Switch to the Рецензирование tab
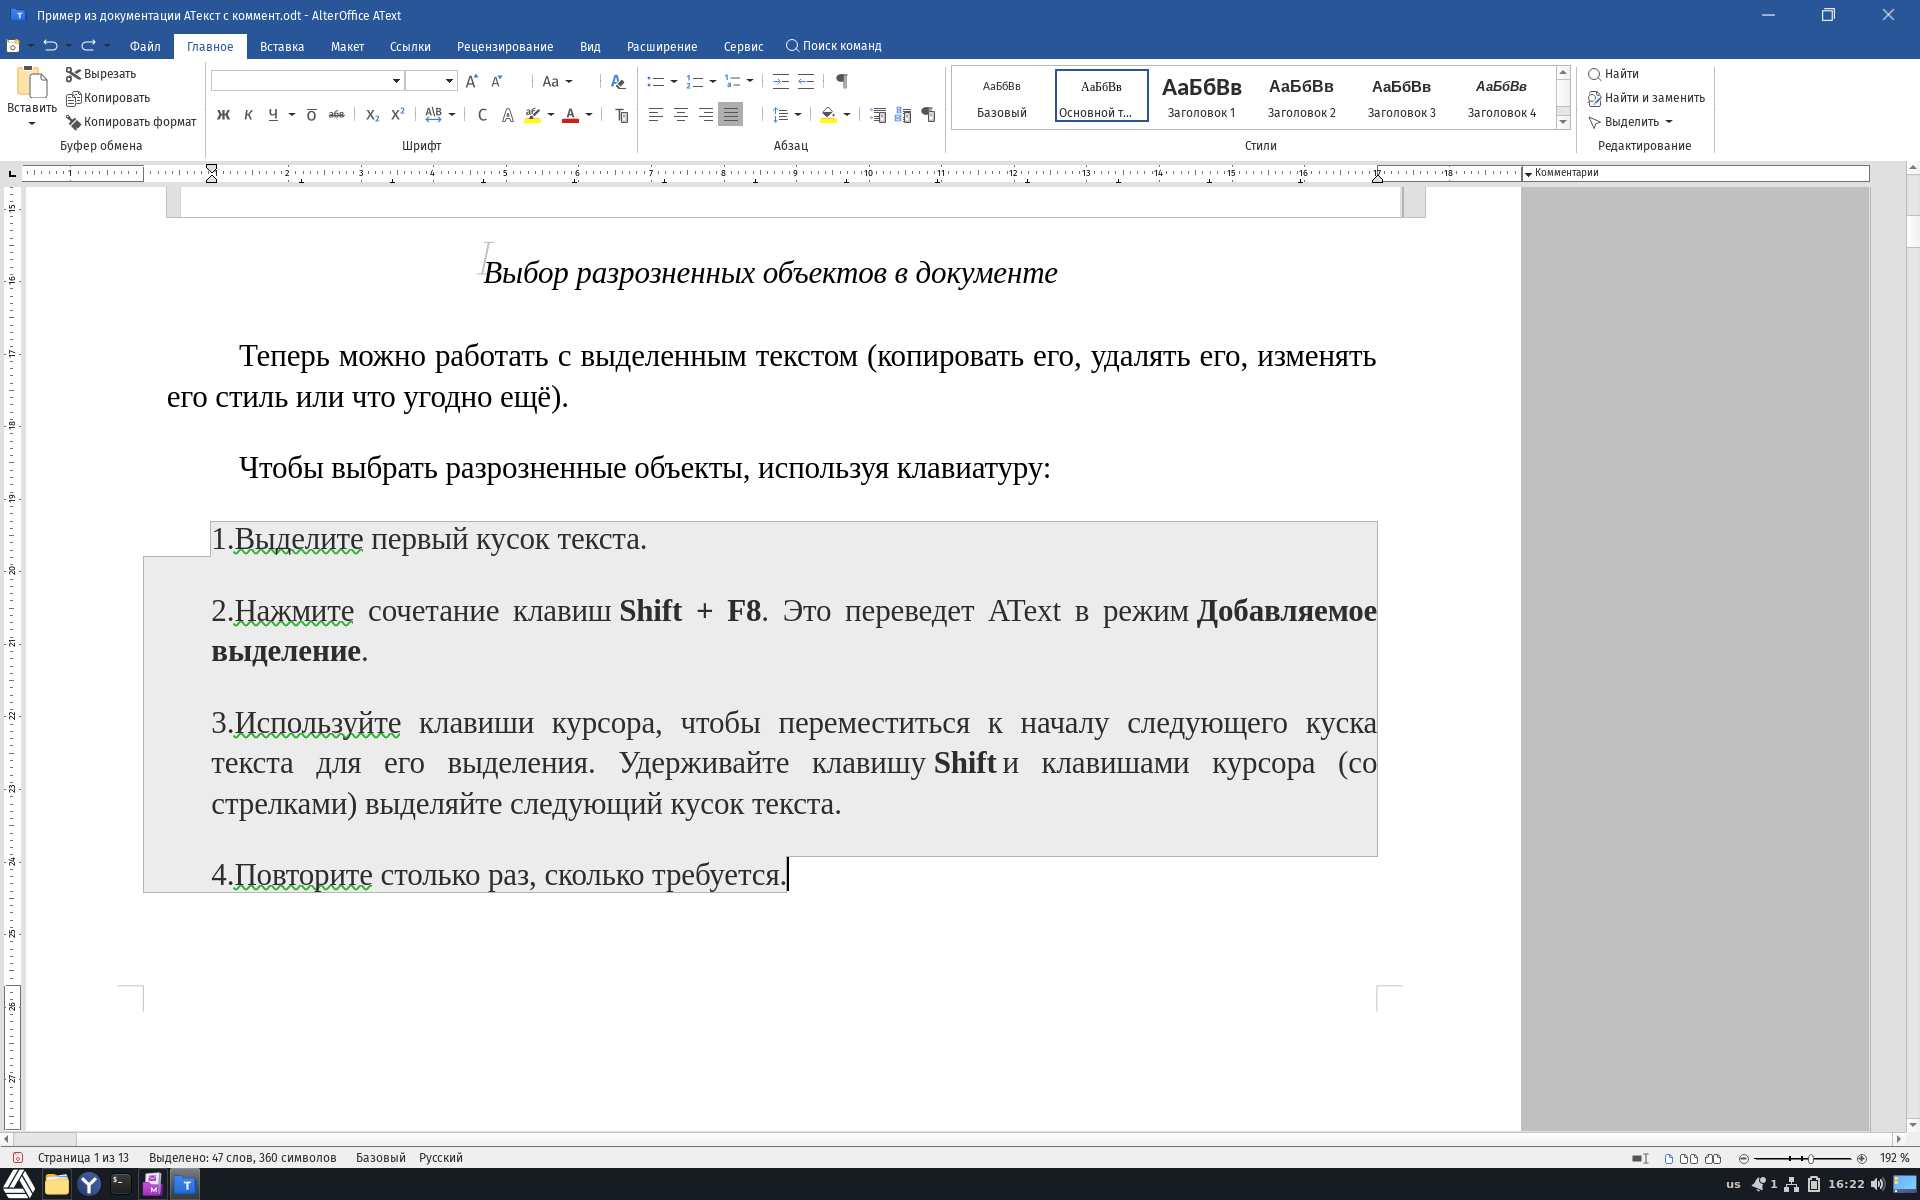Screen dimensions: 1920x1200 point(505,46)
